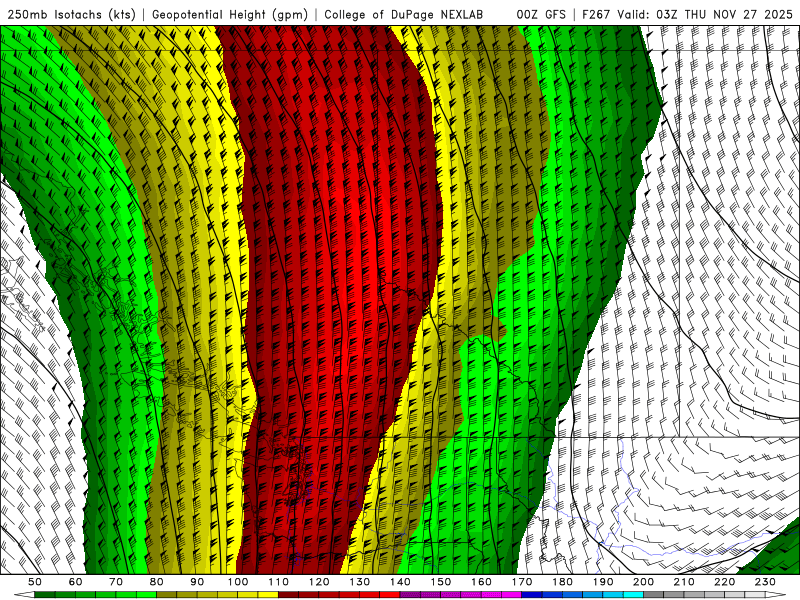This screenshot has width=800, height=600.
Task: Click the '160' legend value
Action: (x=481, y=582)
